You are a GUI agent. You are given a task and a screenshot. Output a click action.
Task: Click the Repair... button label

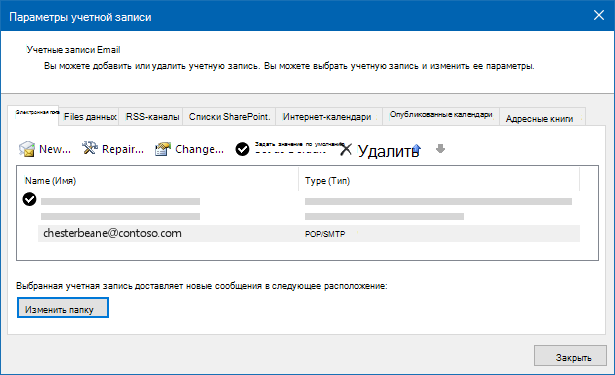[123, 149]
